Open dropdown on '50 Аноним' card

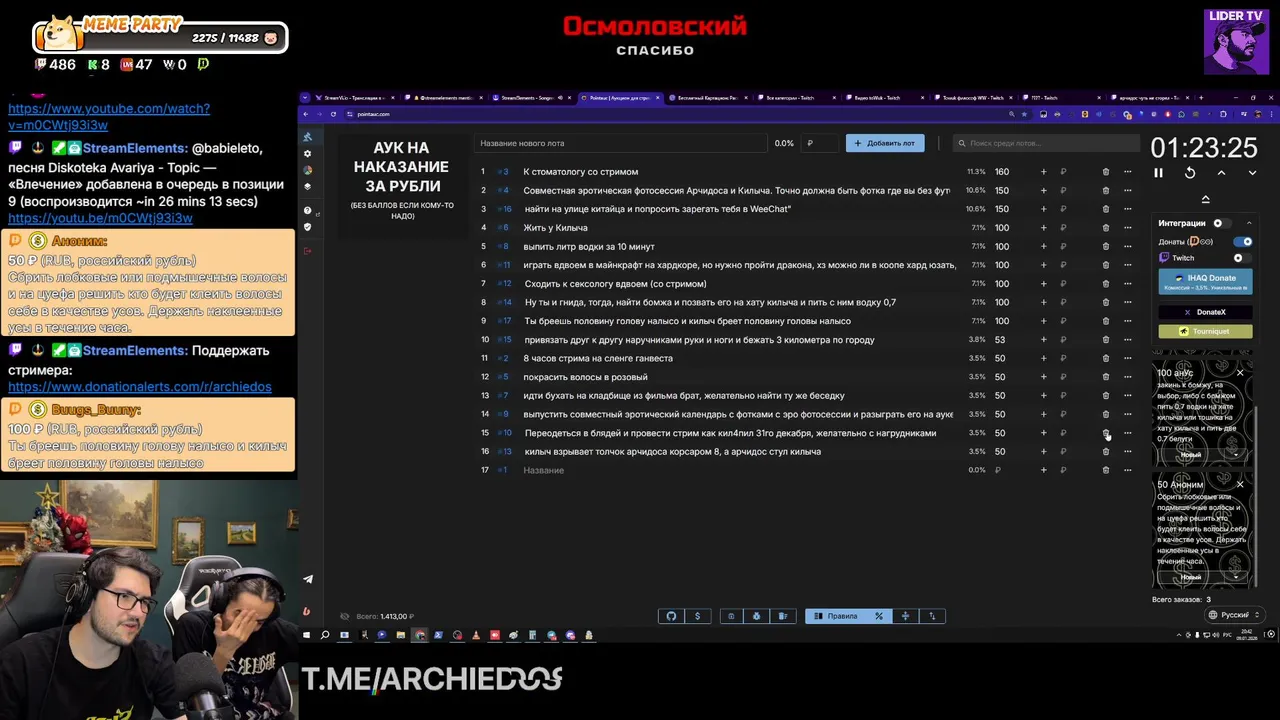(x=1236, y=577)
